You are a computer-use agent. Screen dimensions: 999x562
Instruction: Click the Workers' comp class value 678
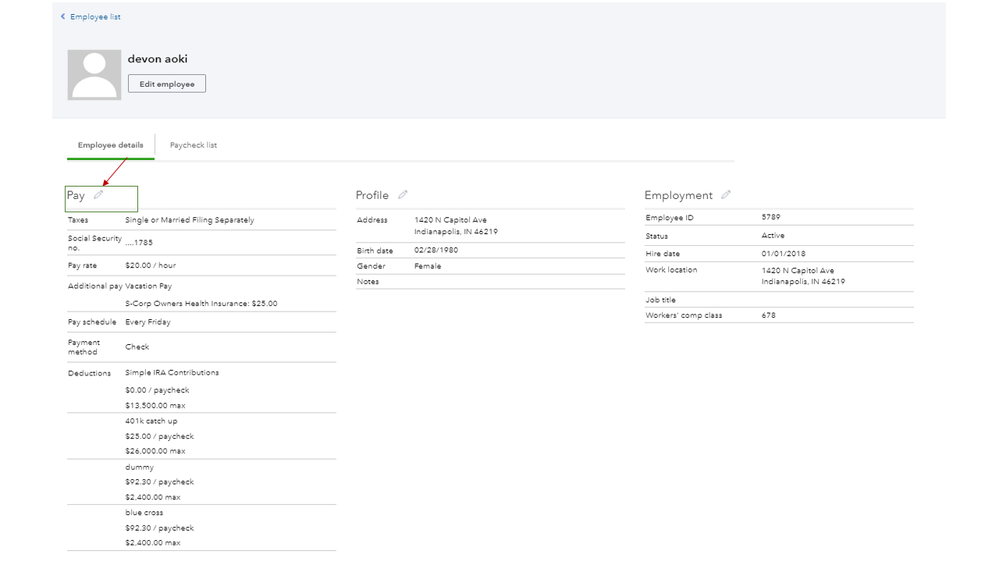768,315
